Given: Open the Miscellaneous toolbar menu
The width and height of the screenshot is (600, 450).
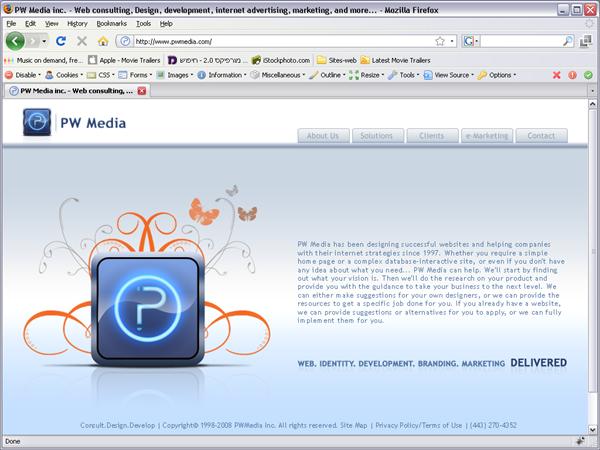Looking at the screenshot, I should point(278,75).
